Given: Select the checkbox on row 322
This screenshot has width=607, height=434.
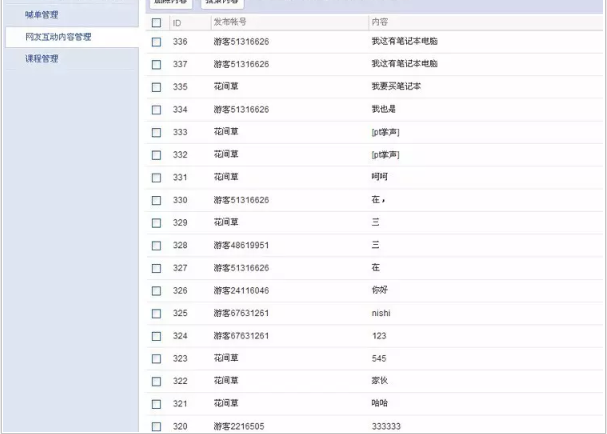Looking at the screenshot, I should point(156,381).
